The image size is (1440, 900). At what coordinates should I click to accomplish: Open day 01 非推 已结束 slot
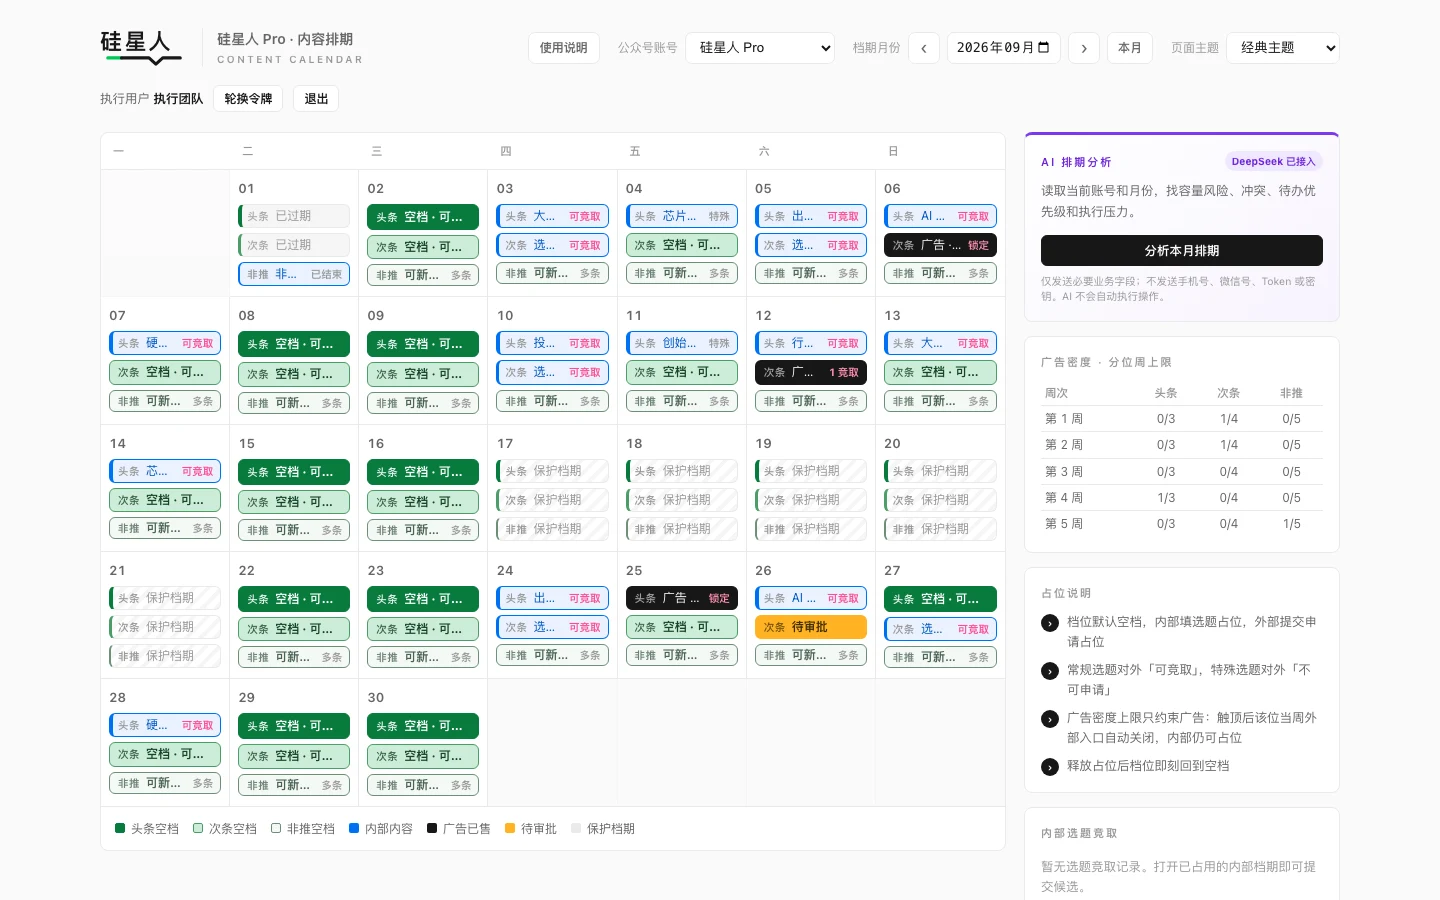pos(294,274)
